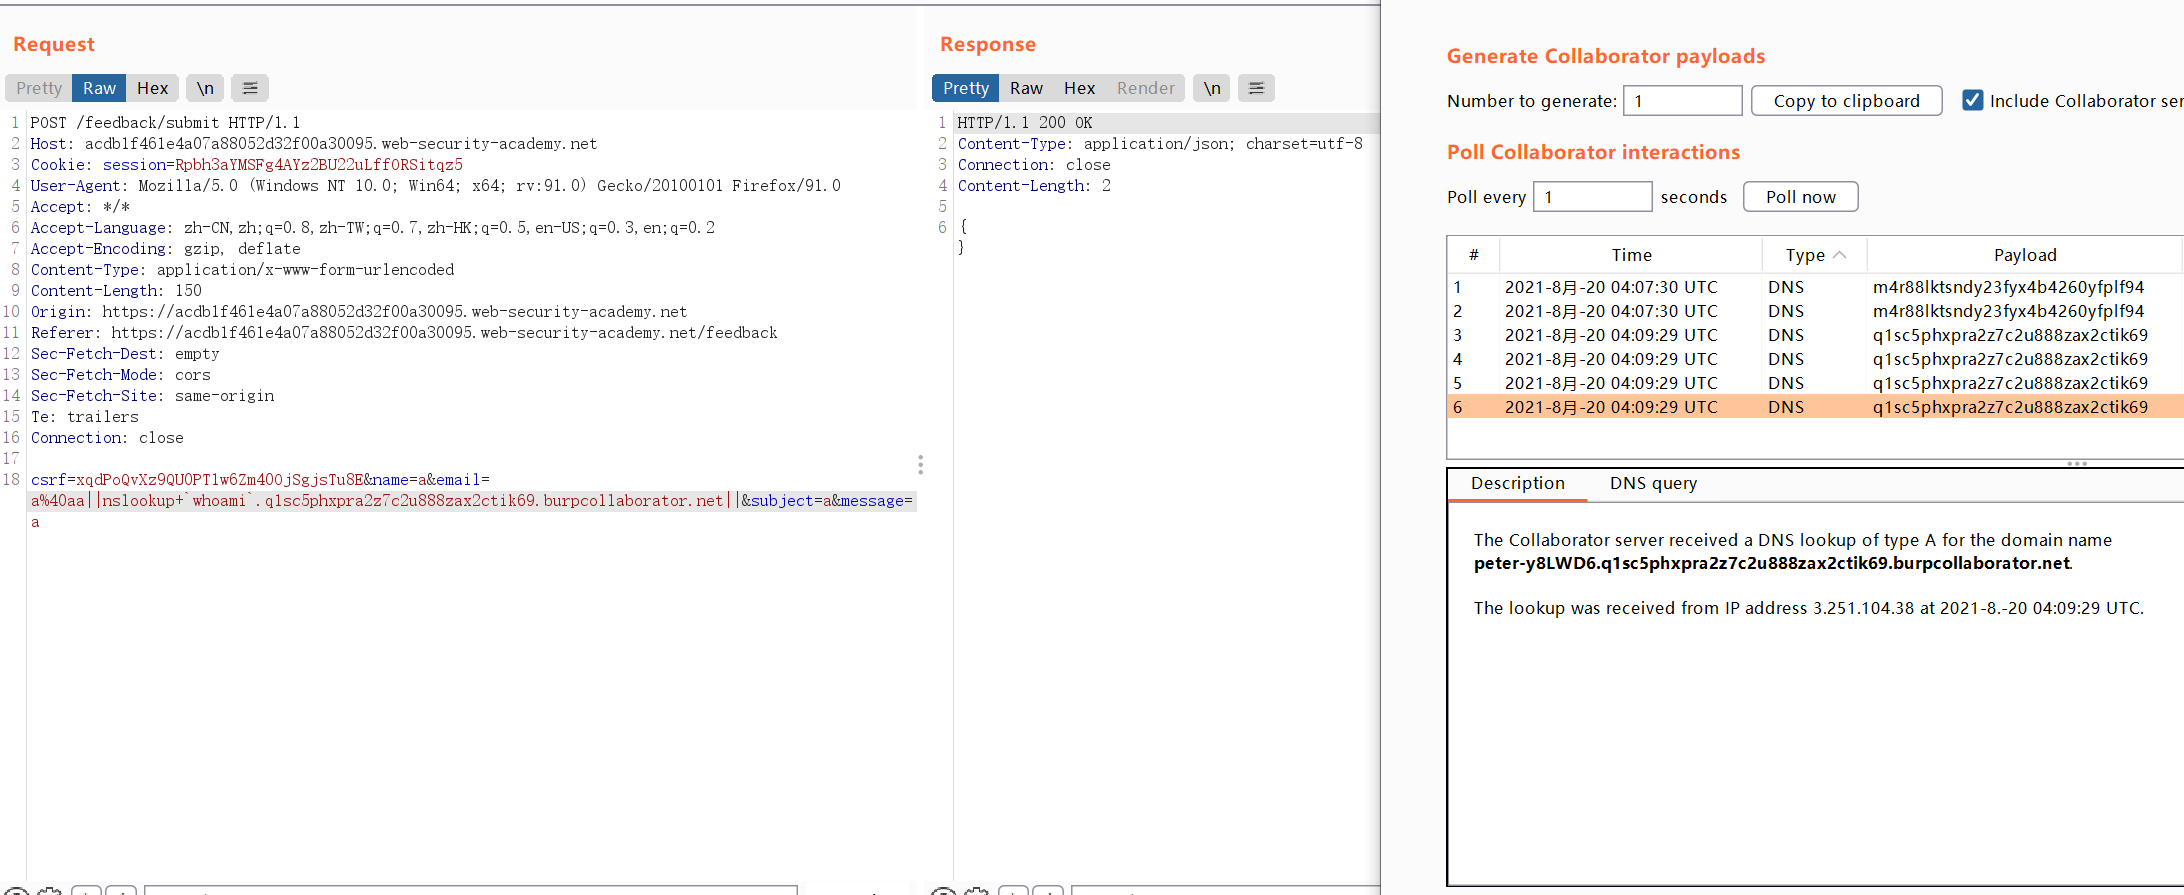
Task: Click the 'Sec-Fetch-Site: same-origin' header line
Action: pyautogui.click(x=152, y=396)
